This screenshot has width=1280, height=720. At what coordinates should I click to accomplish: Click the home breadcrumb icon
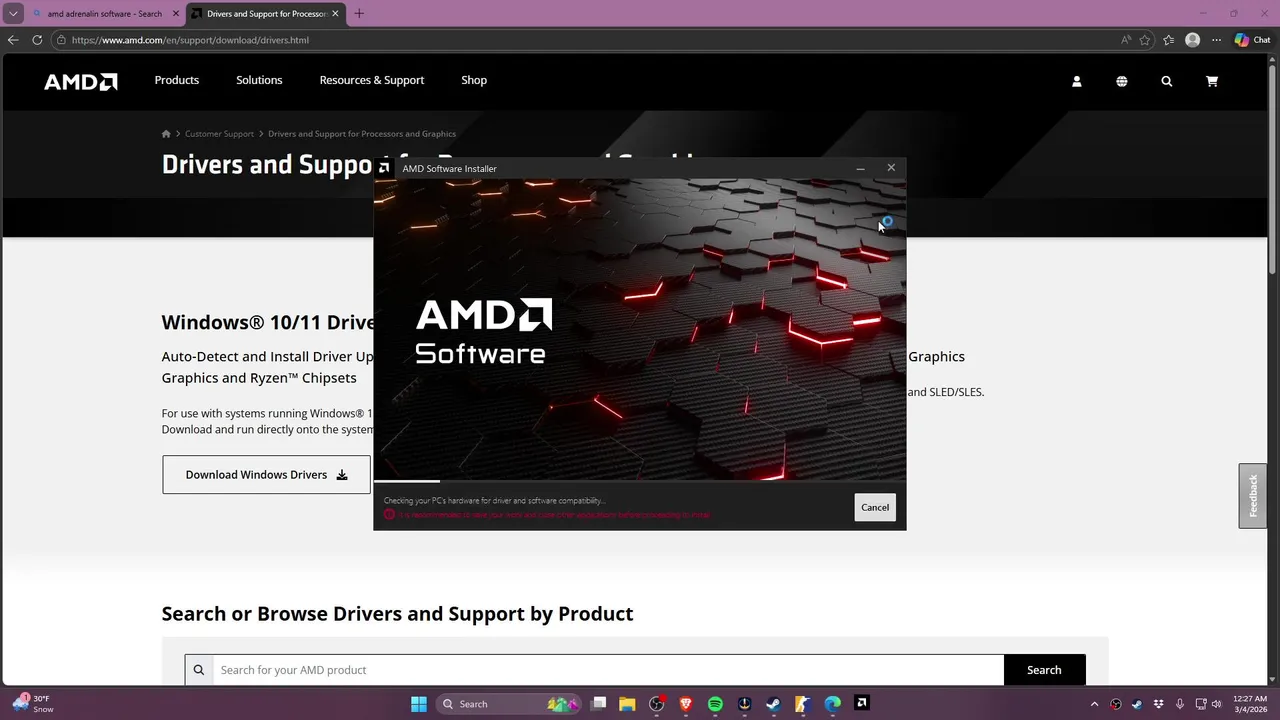click(166, 134)
